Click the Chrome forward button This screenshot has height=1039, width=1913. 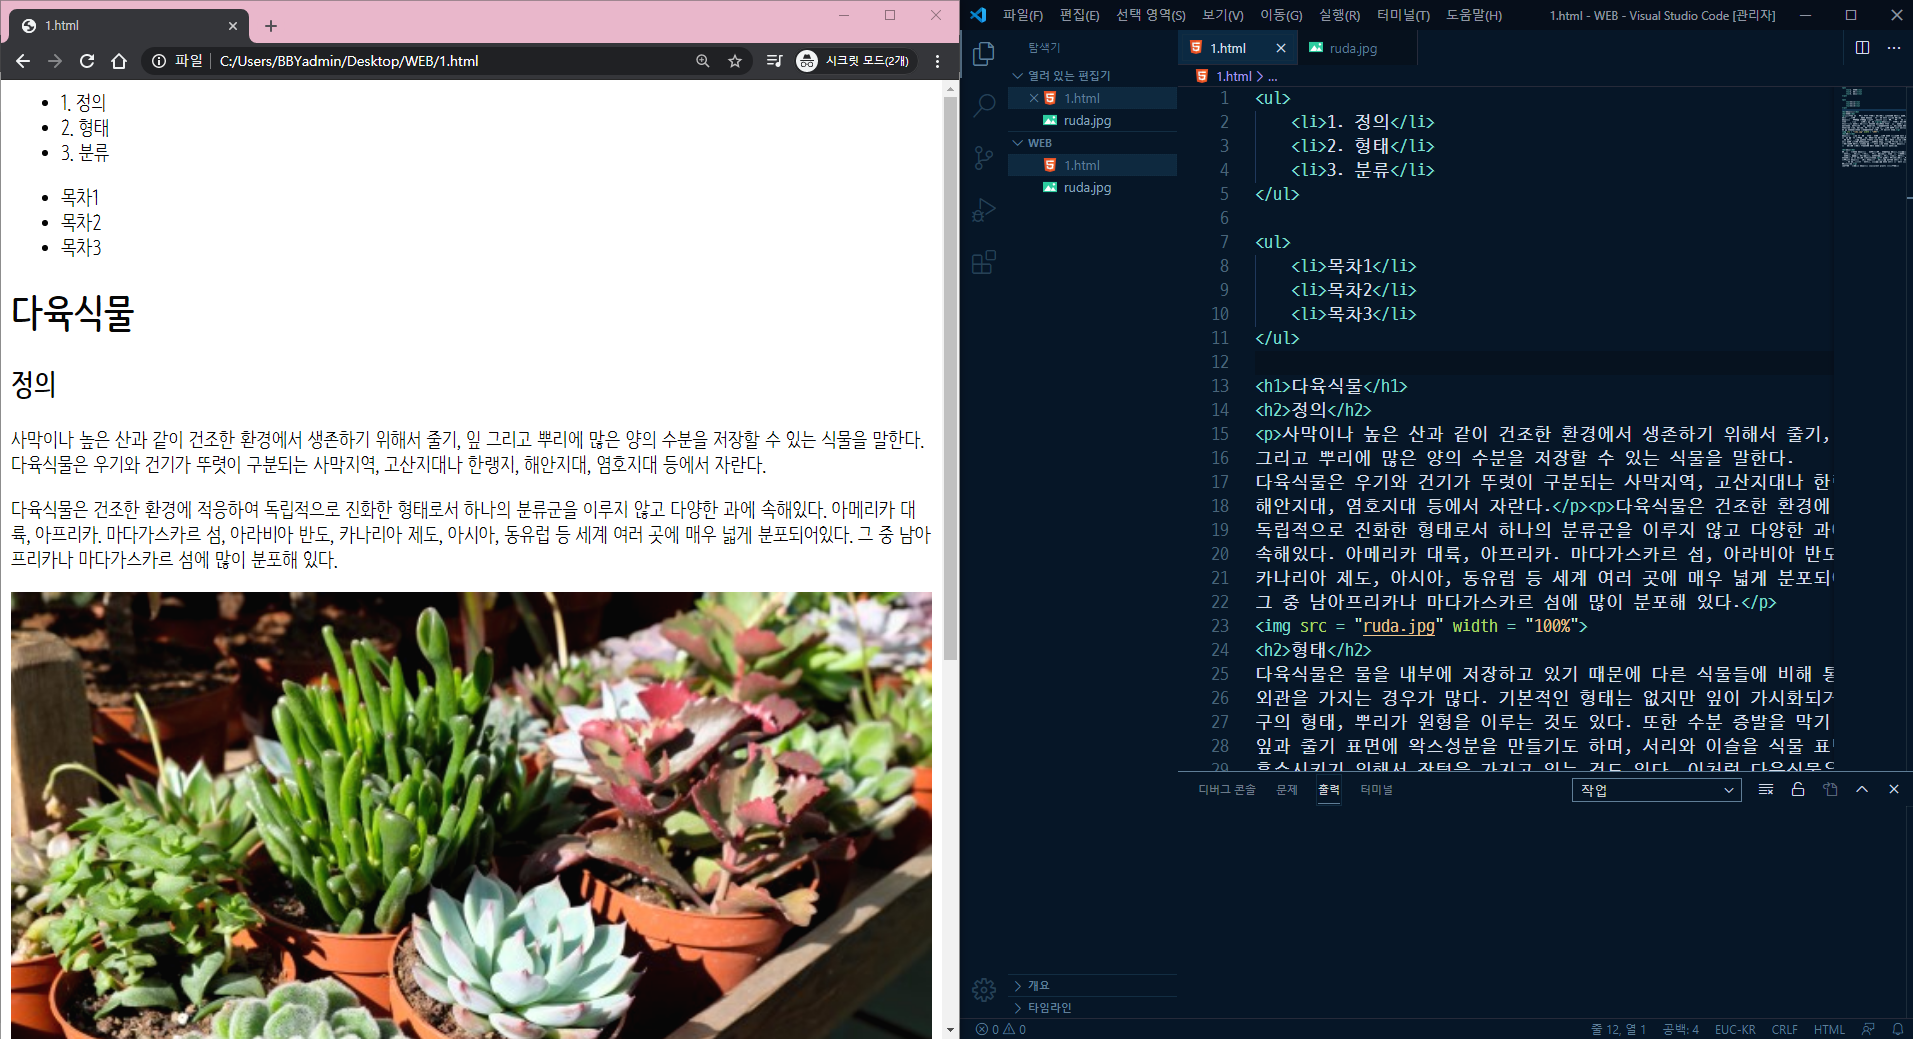(55, 61)
